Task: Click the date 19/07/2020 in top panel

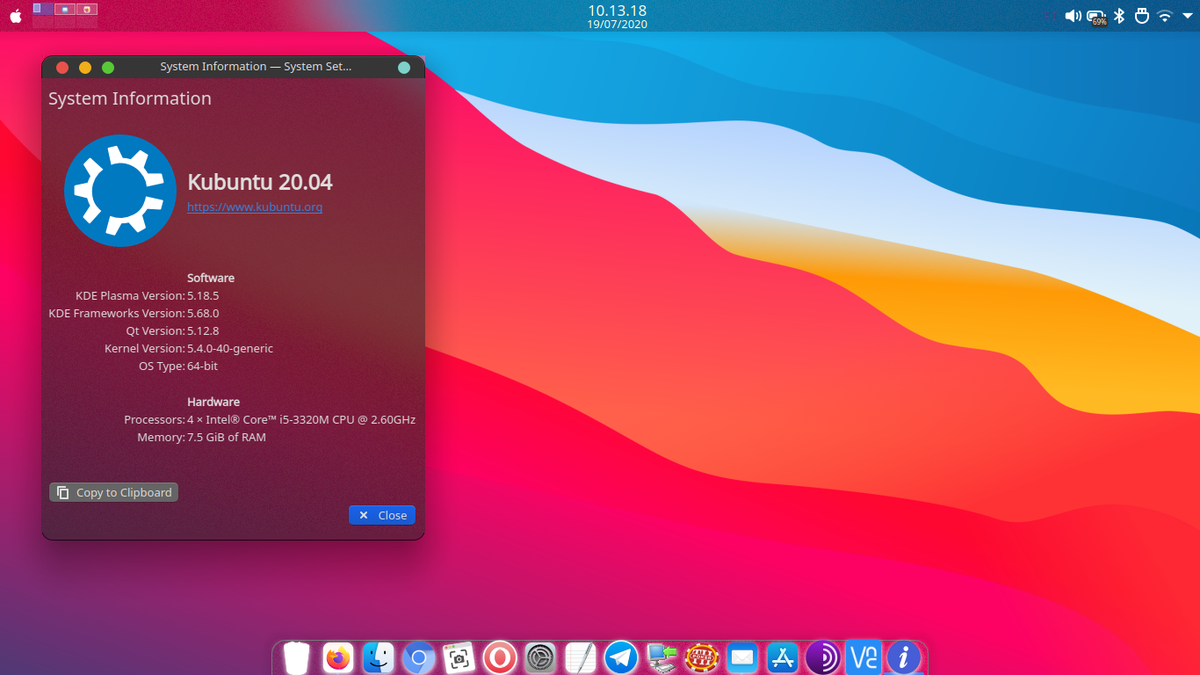Action: click(x=618, y=25)
